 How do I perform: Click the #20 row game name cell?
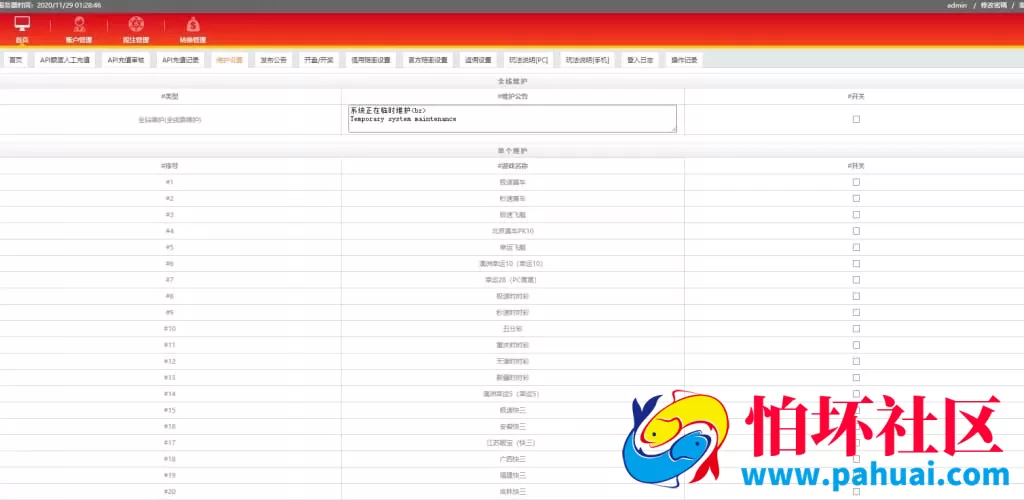(x=513, y=492)
